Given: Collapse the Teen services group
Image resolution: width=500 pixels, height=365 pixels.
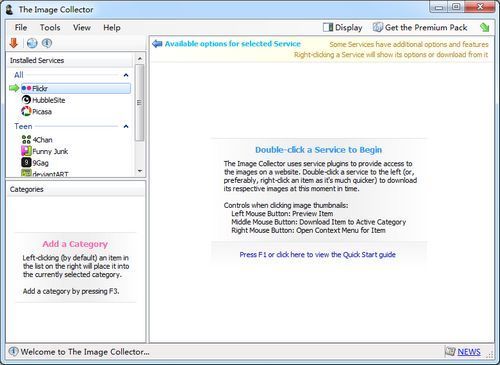Looking at the screenshot, I should [126, 126].
